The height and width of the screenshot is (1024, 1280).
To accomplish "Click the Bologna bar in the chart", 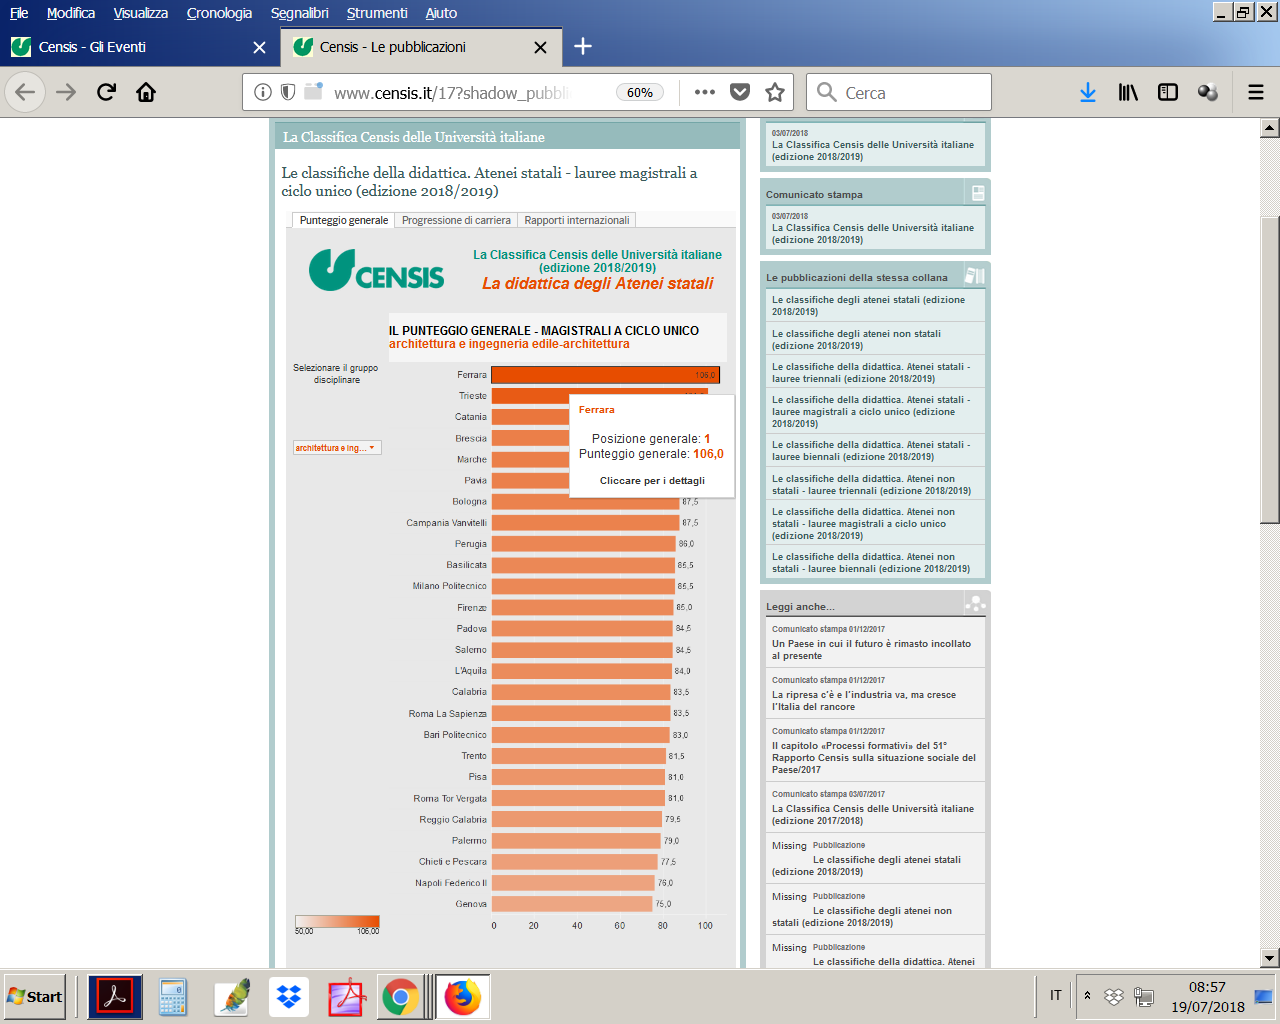I will (585, 502).
